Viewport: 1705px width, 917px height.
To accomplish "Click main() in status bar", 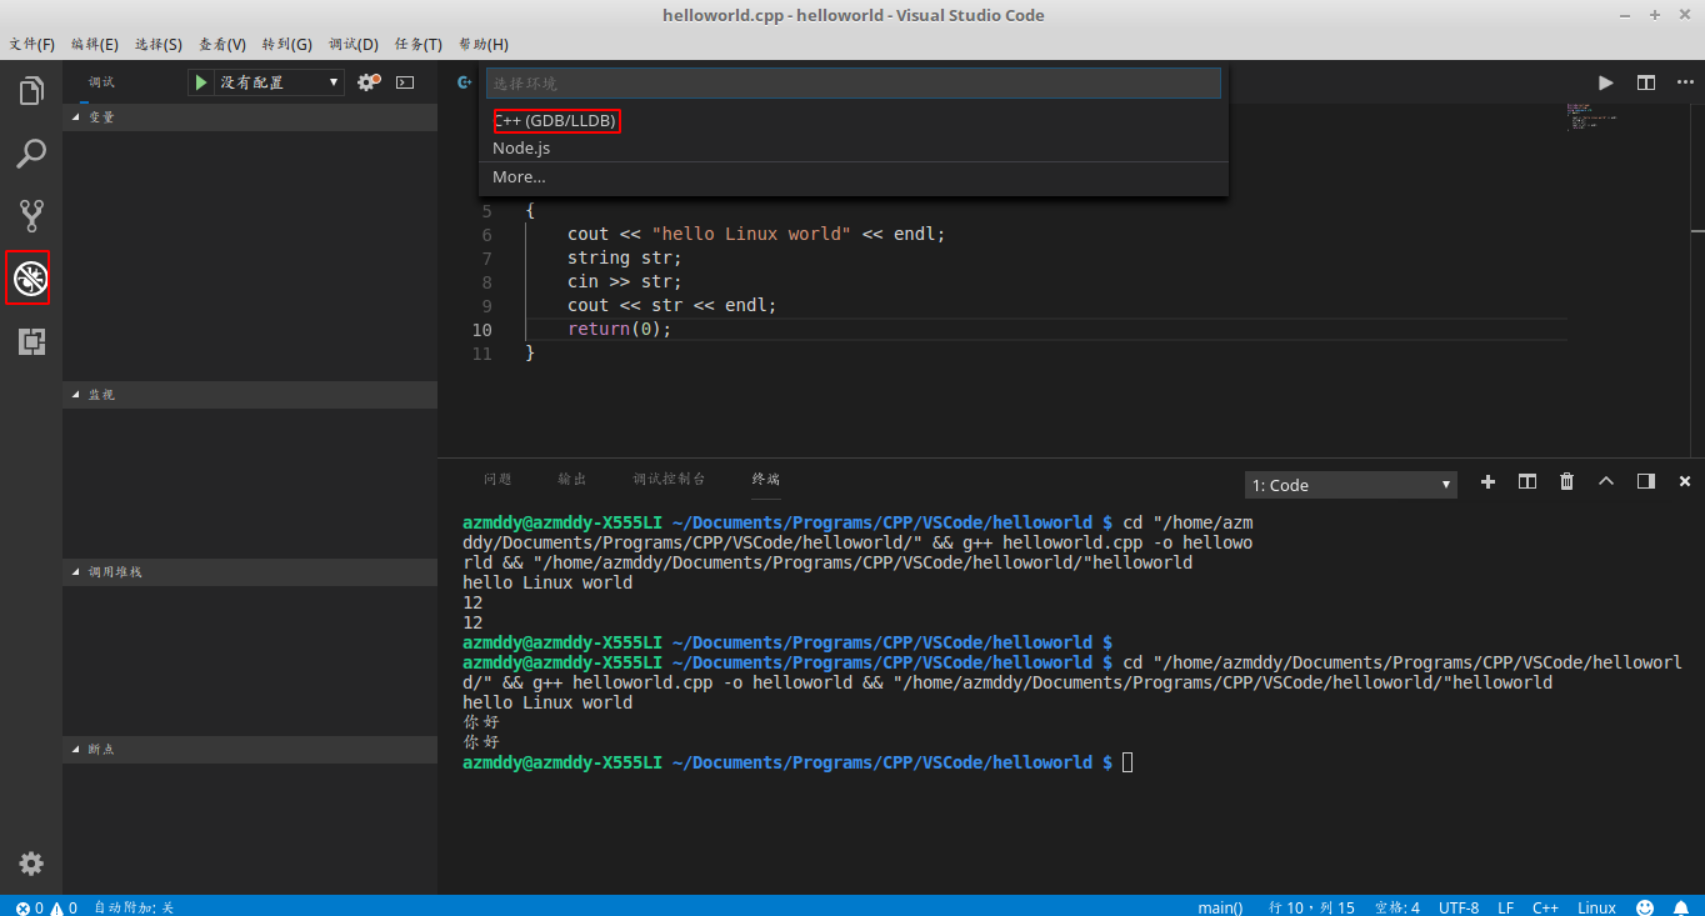I will click(x=1220, y=907).
